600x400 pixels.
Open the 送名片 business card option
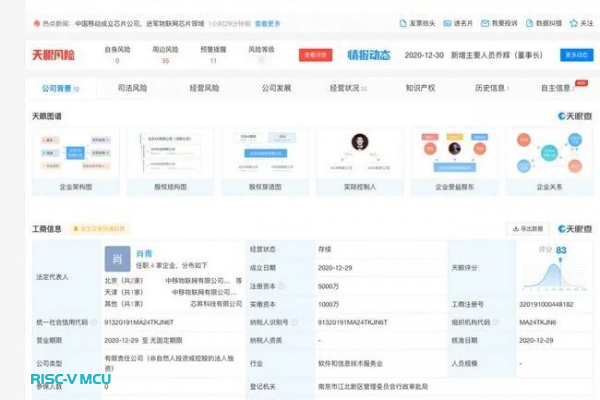458,23
